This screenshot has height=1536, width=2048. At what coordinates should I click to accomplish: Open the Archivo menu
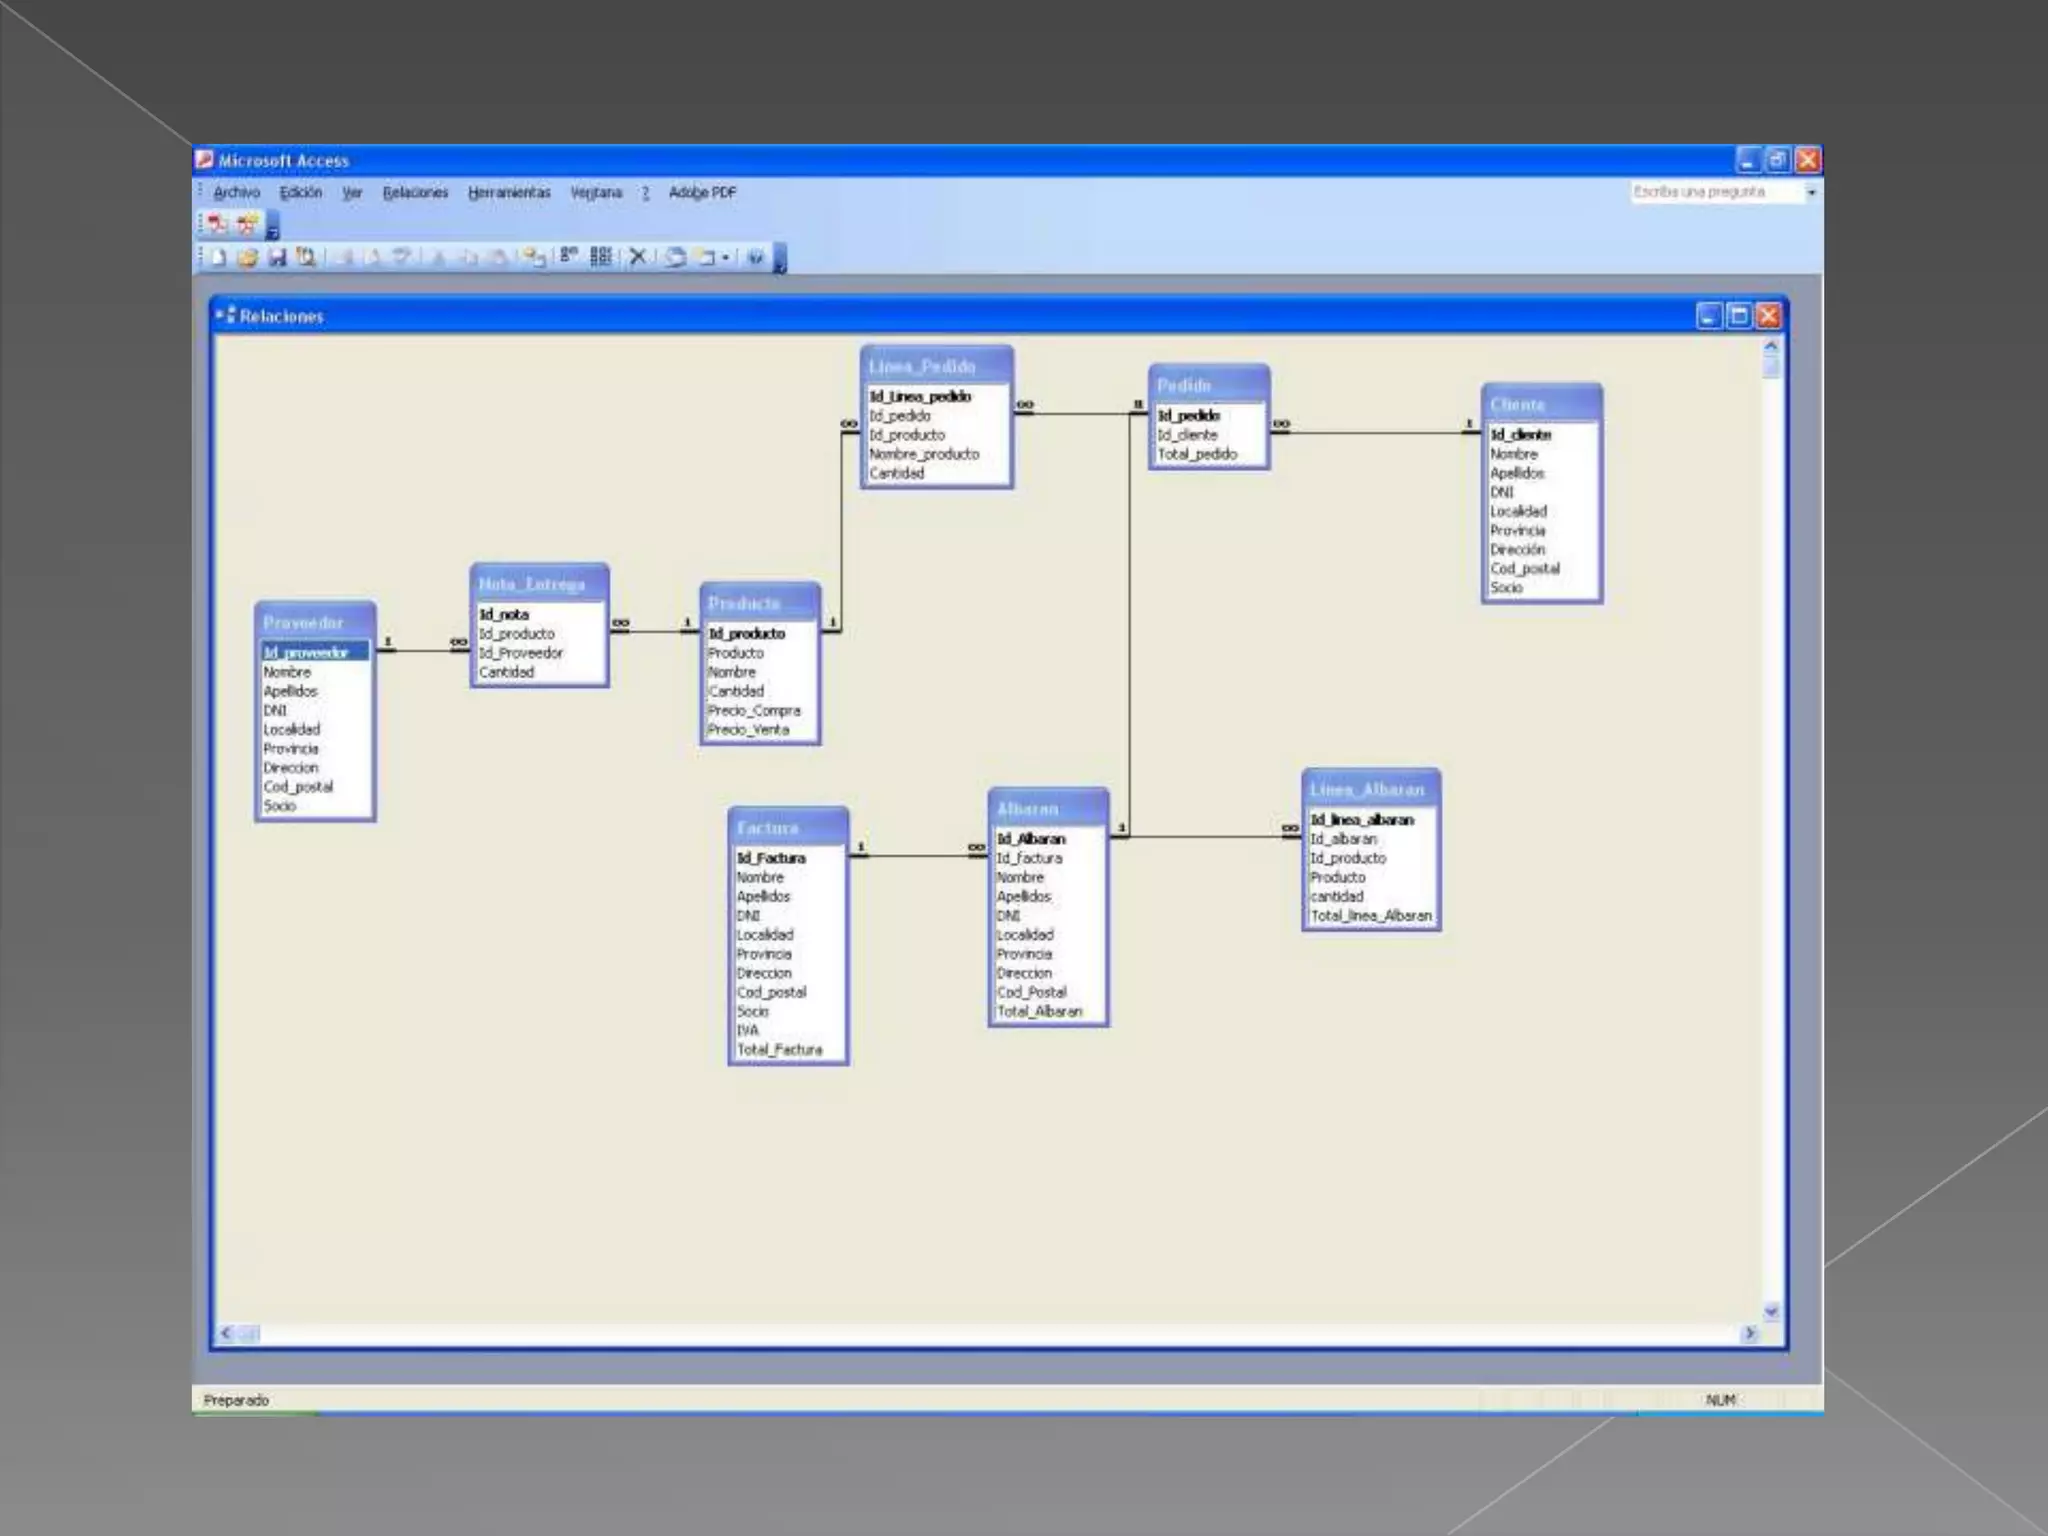237,192
